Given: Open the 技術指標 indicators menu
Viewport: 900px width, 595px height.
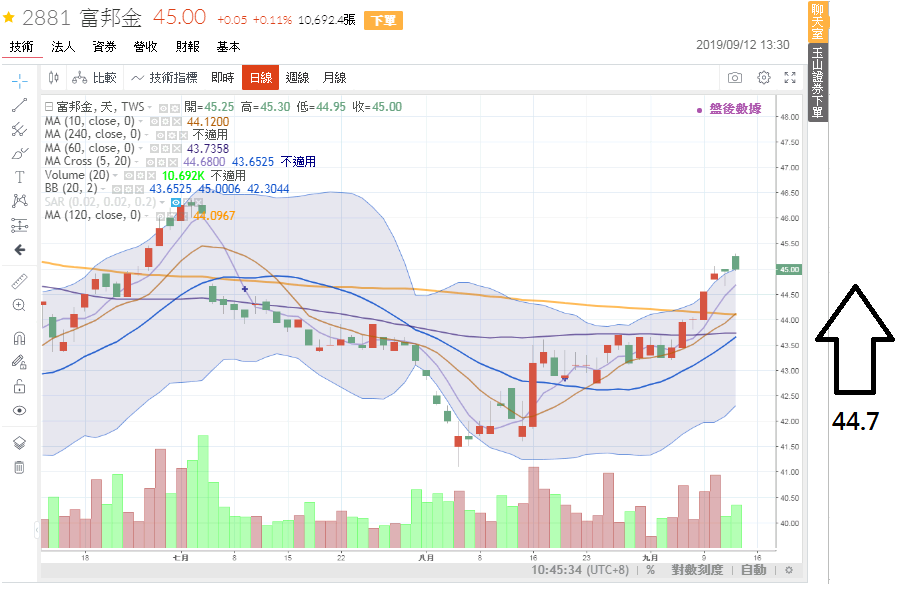Looking at the screenshot, I should click(x=164, y=77).
